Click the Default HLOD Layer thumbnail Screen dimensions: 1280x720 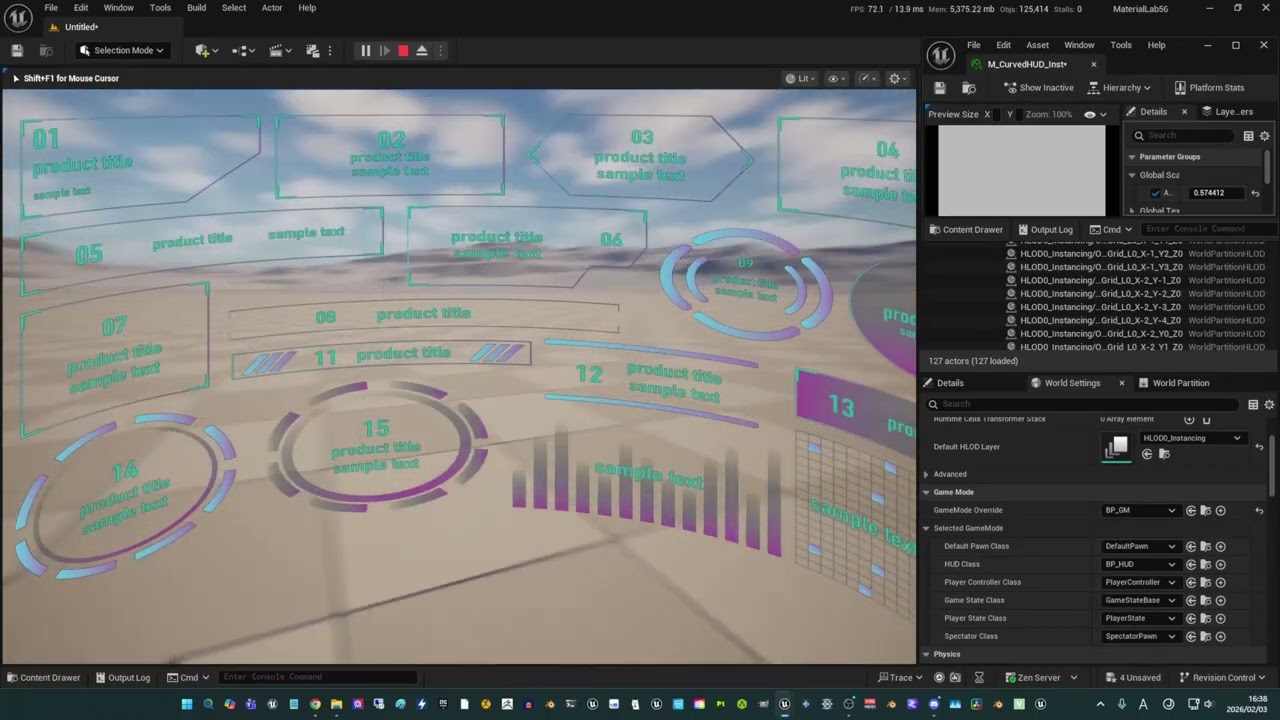point(1115,447)
